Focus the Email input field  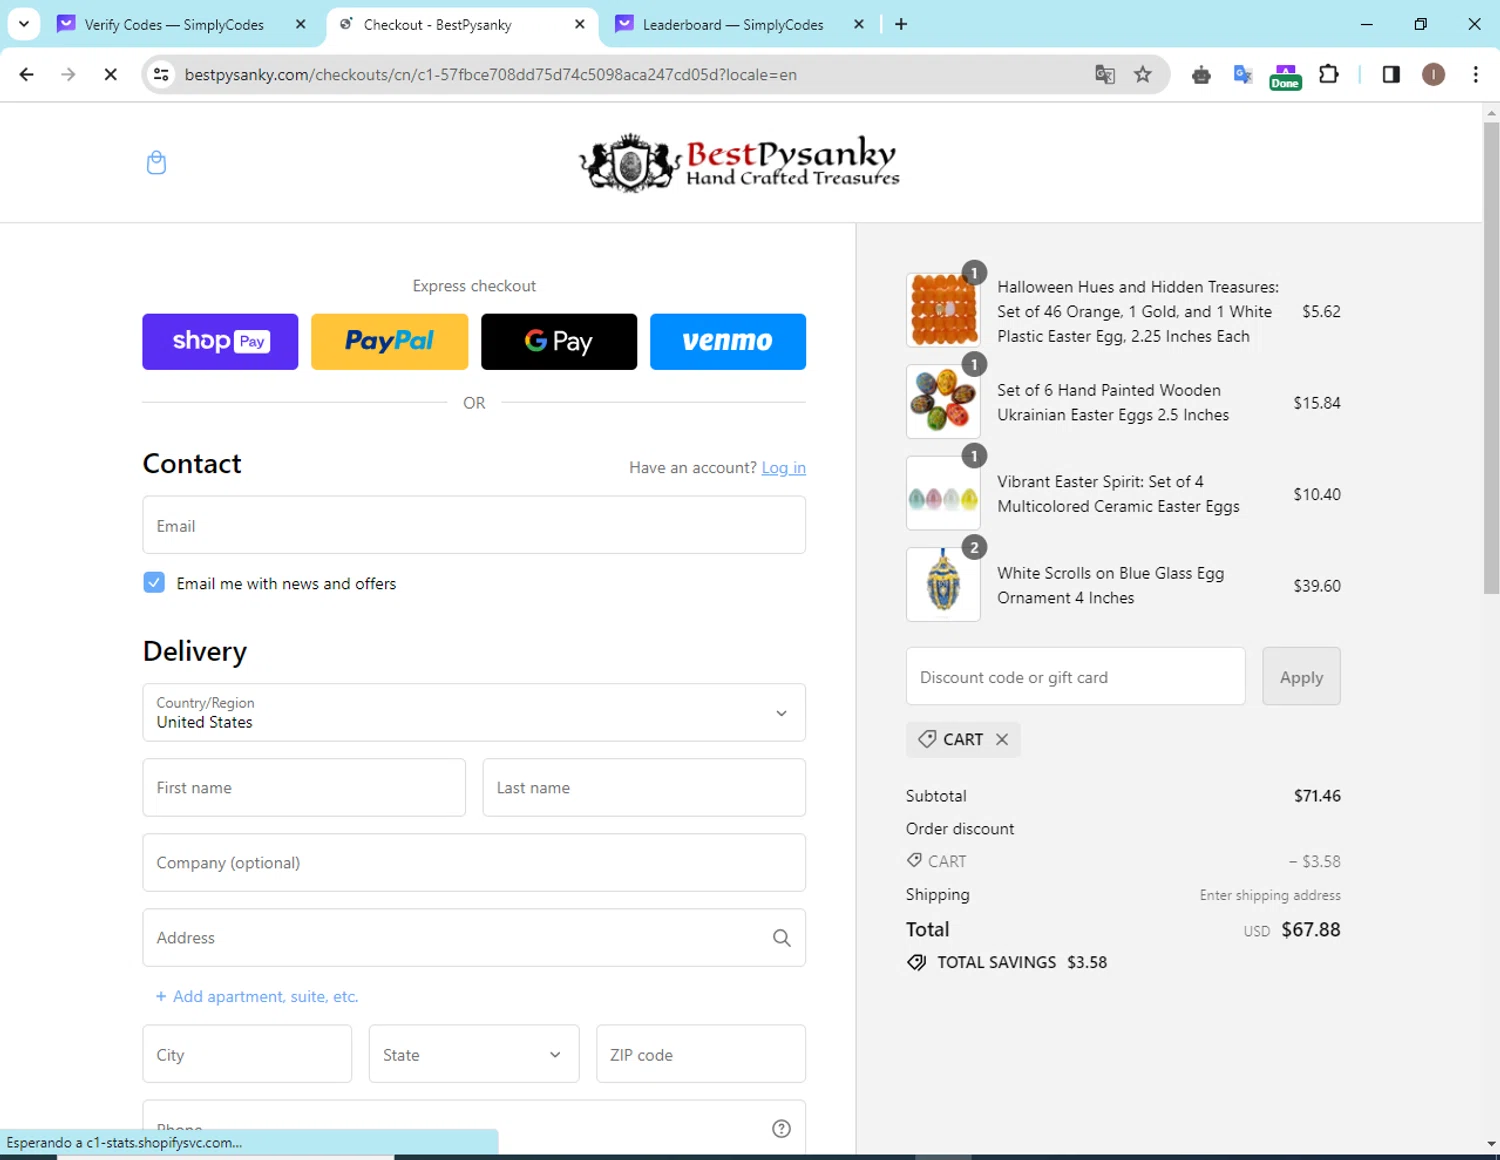click(x=474, y=525)
